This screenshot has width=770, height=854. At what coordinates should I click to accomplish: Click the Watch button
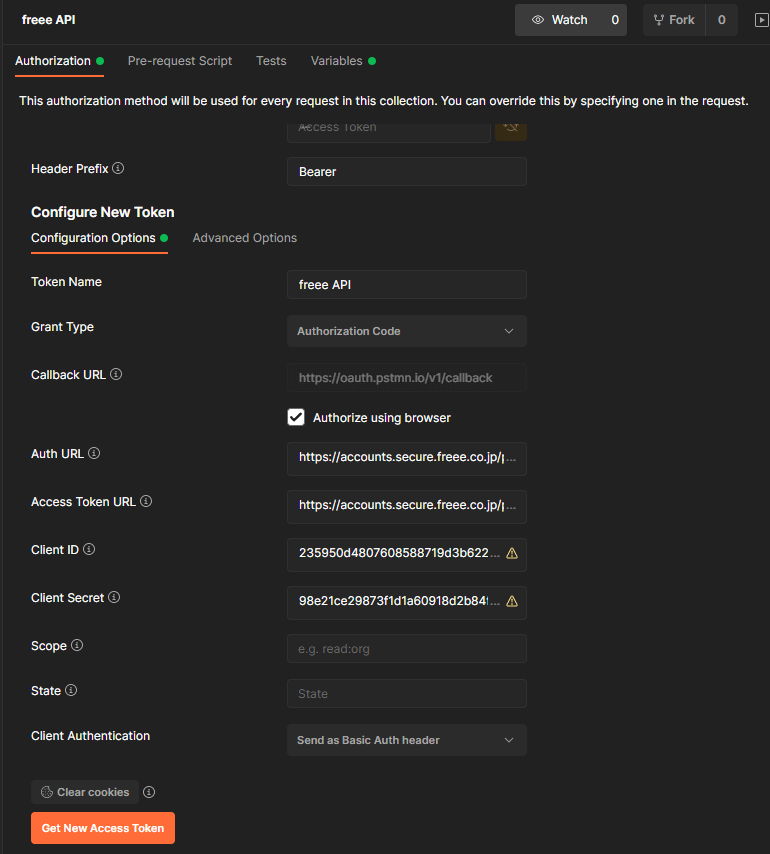coord(559,20)
